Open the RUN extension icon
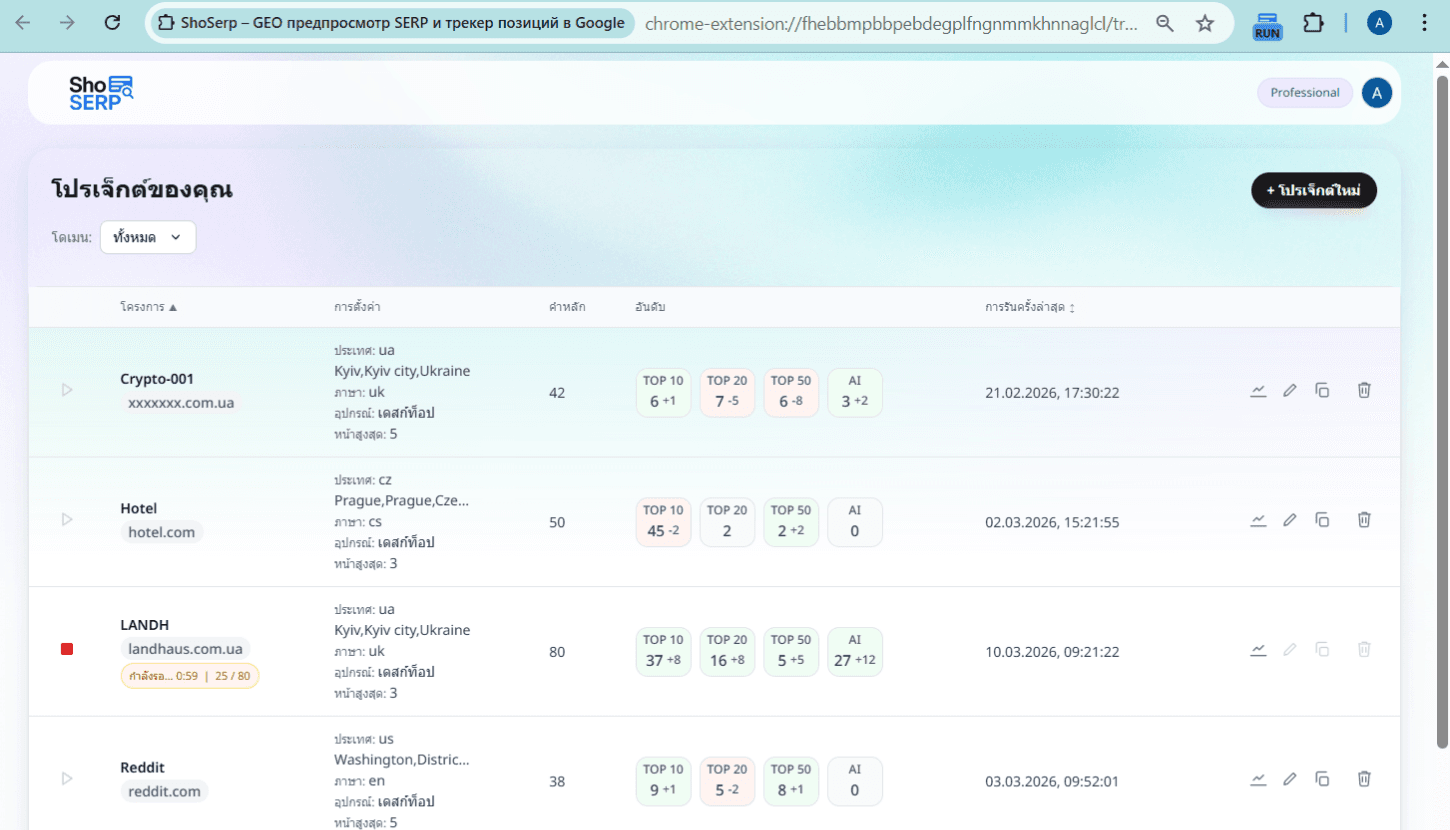The image size is (1450, 830). (1267, 24)
